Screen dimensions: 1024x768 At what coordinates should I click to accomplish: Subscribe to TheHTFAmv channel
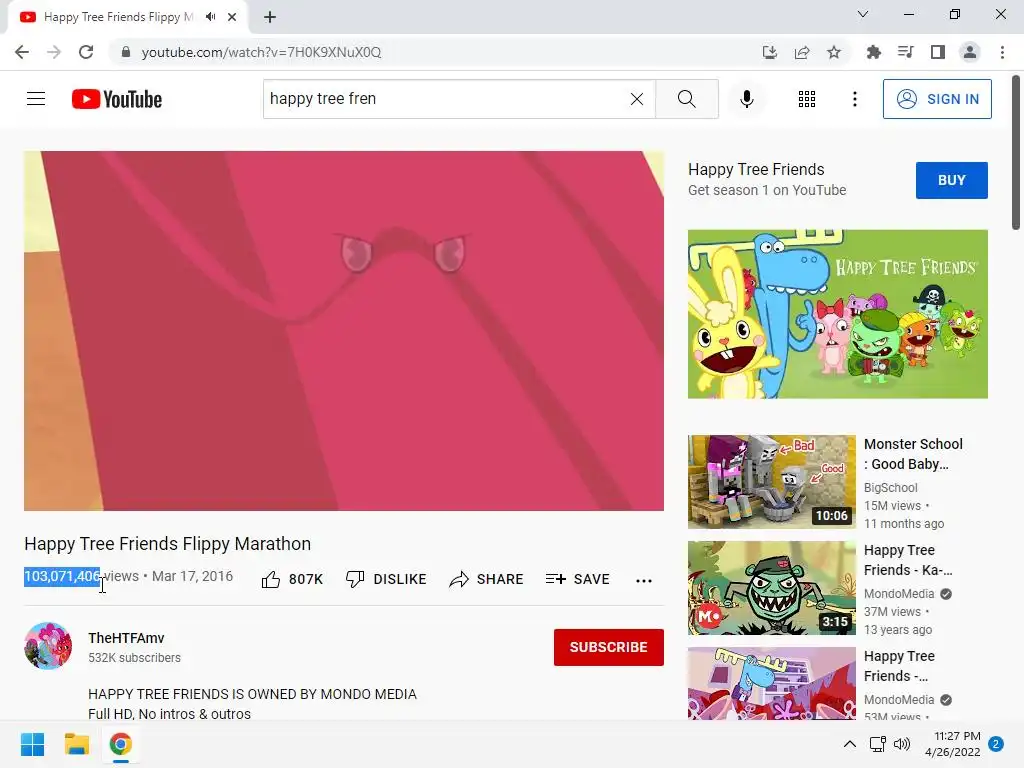click(609, 647)
